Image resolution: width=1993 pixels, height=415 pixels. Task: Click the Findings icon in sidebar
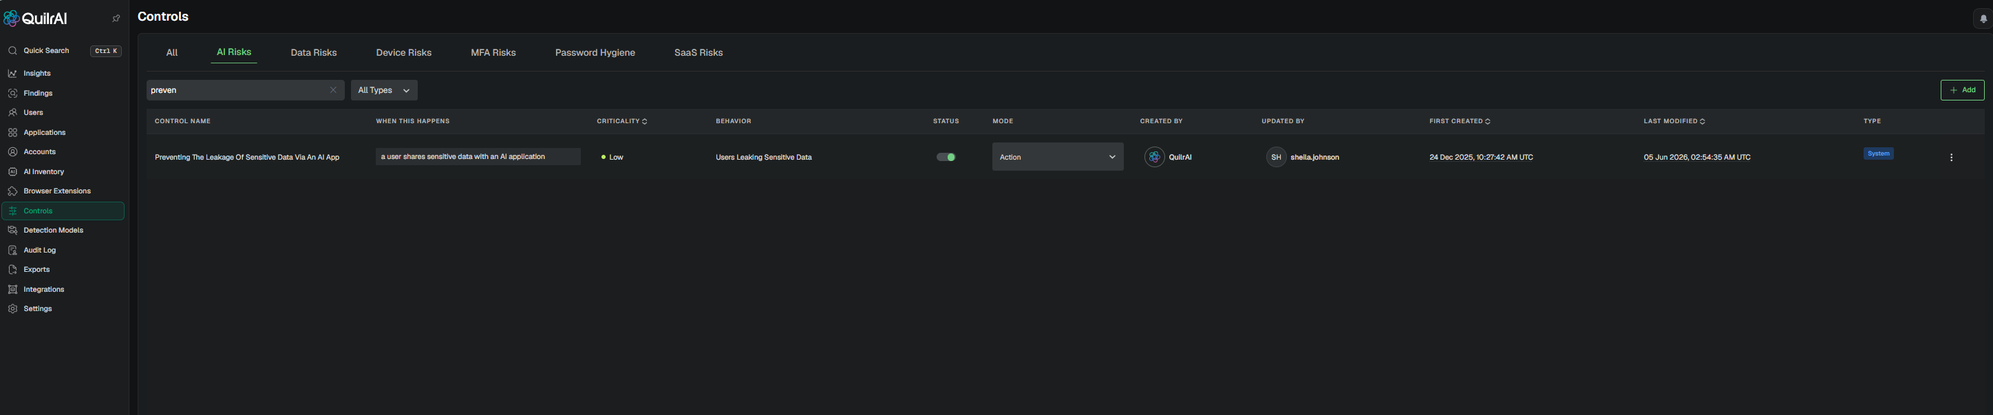pyautogui.click(x=12, y=93)
